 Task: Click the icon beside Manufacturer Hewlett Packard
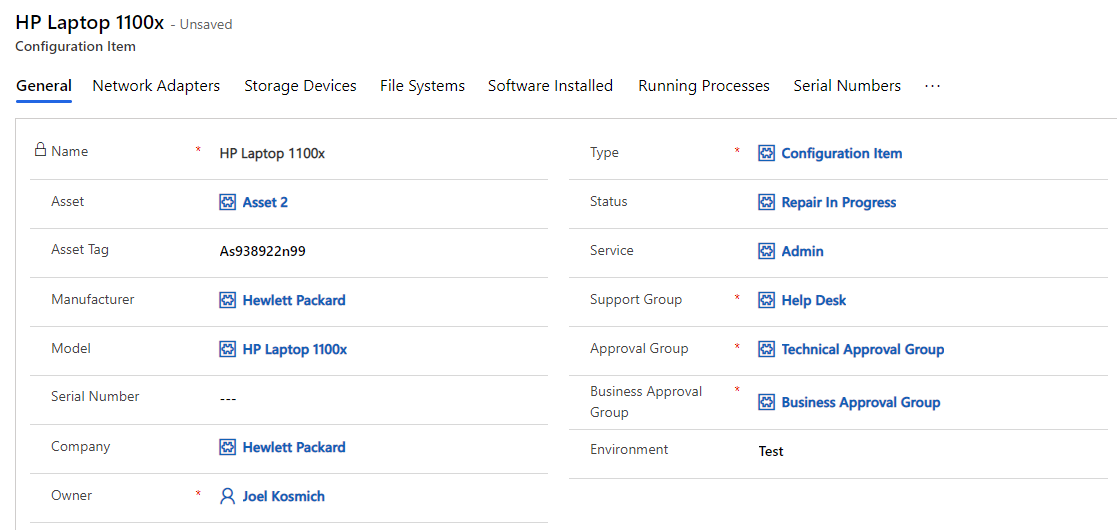click(x=227, y=301)
